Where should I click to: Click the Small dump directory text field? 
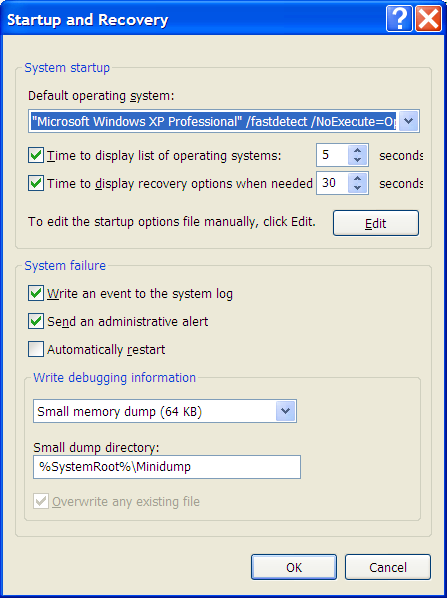pyautogui.click(x=167, y=467)
